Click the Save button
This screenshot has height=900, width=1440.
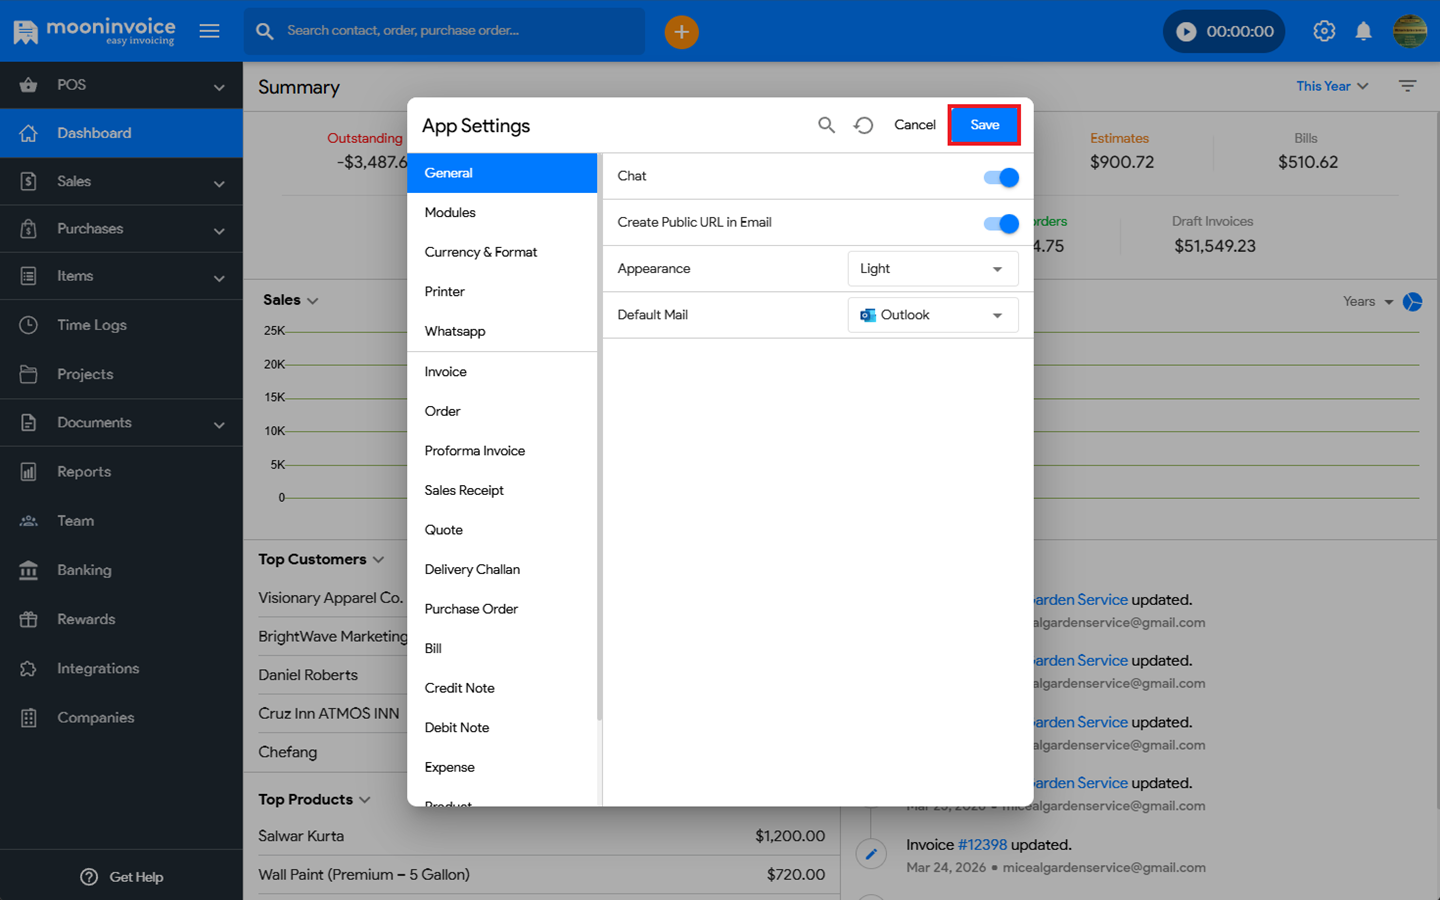[984, 125]
